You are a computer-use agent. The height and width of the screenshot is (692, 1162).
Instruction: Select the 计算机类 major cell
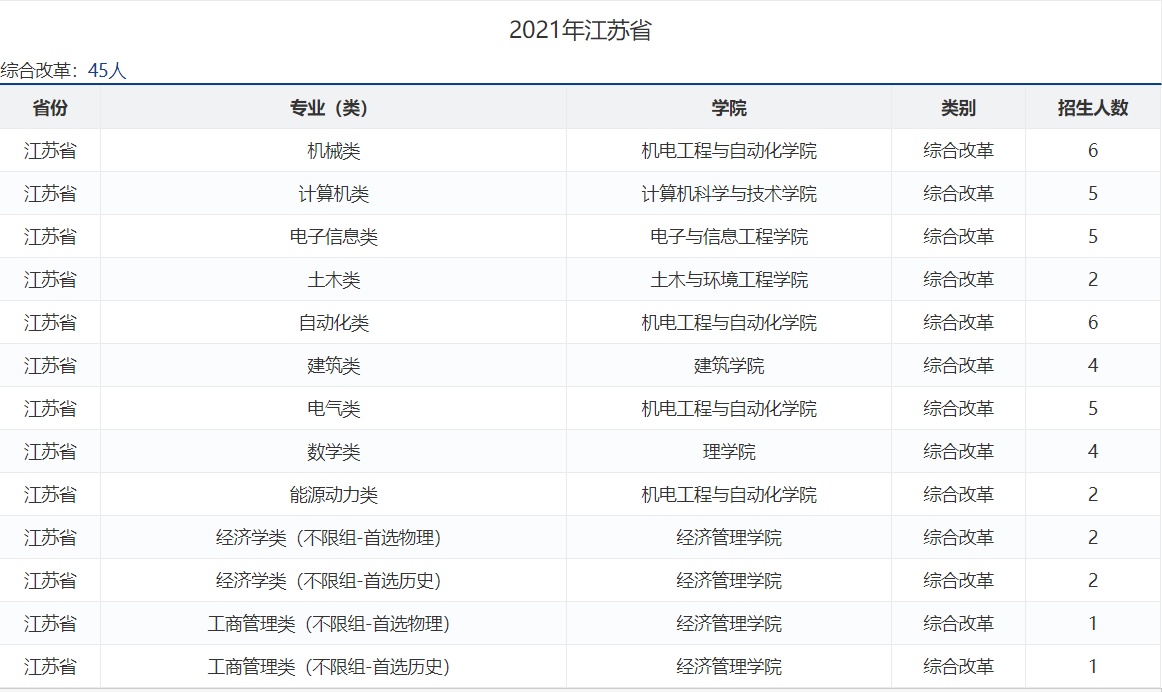[x=333, y=194]
